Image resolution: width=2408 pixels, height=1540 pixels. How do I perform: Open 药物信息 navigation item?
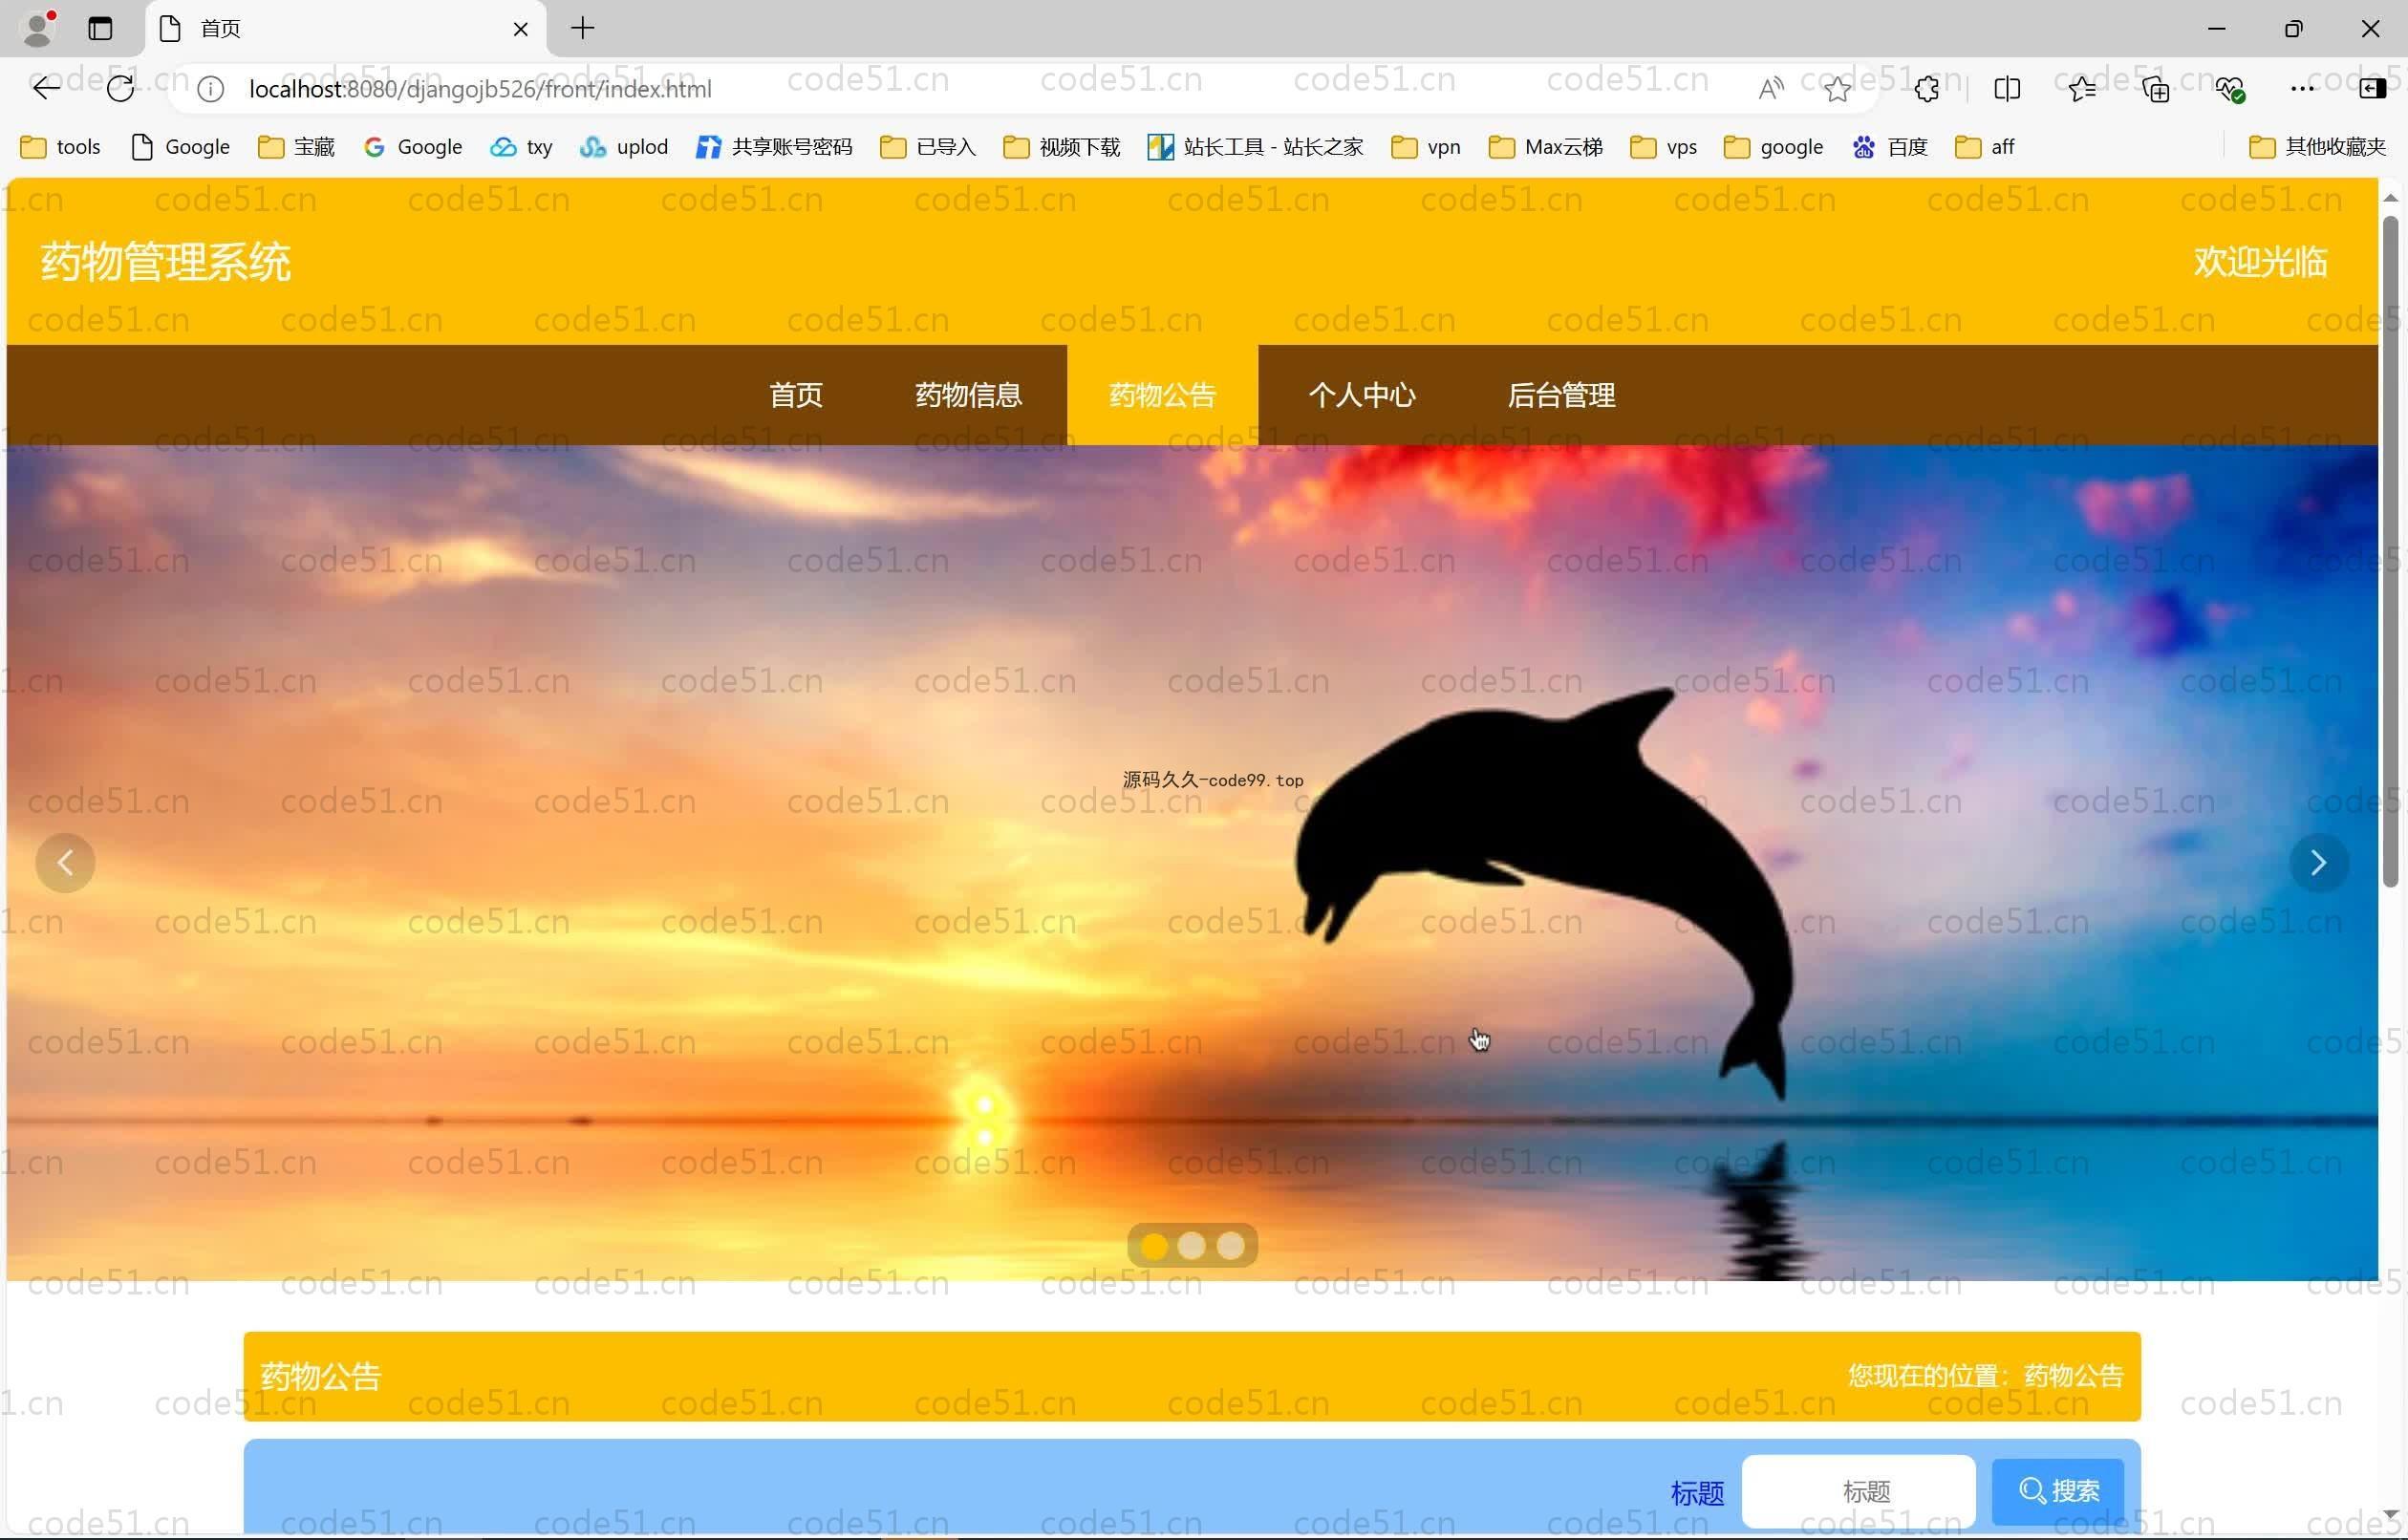968,395
